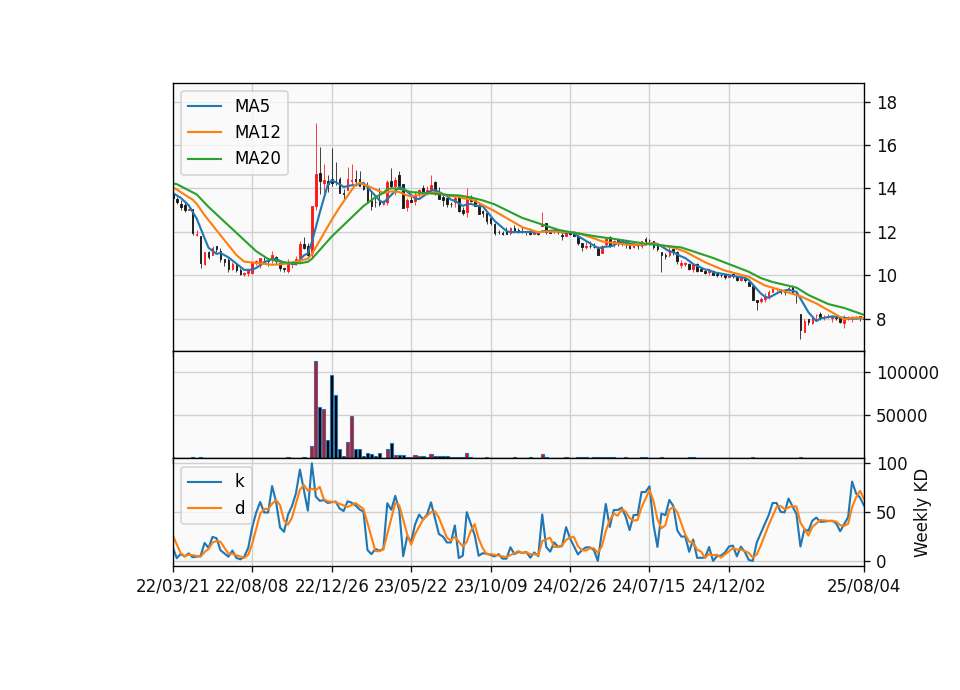Click the orange MA12 legend line sample
The width and height of the screenshot is (960, 690).
pyautogui.click(x=204, y=132)
